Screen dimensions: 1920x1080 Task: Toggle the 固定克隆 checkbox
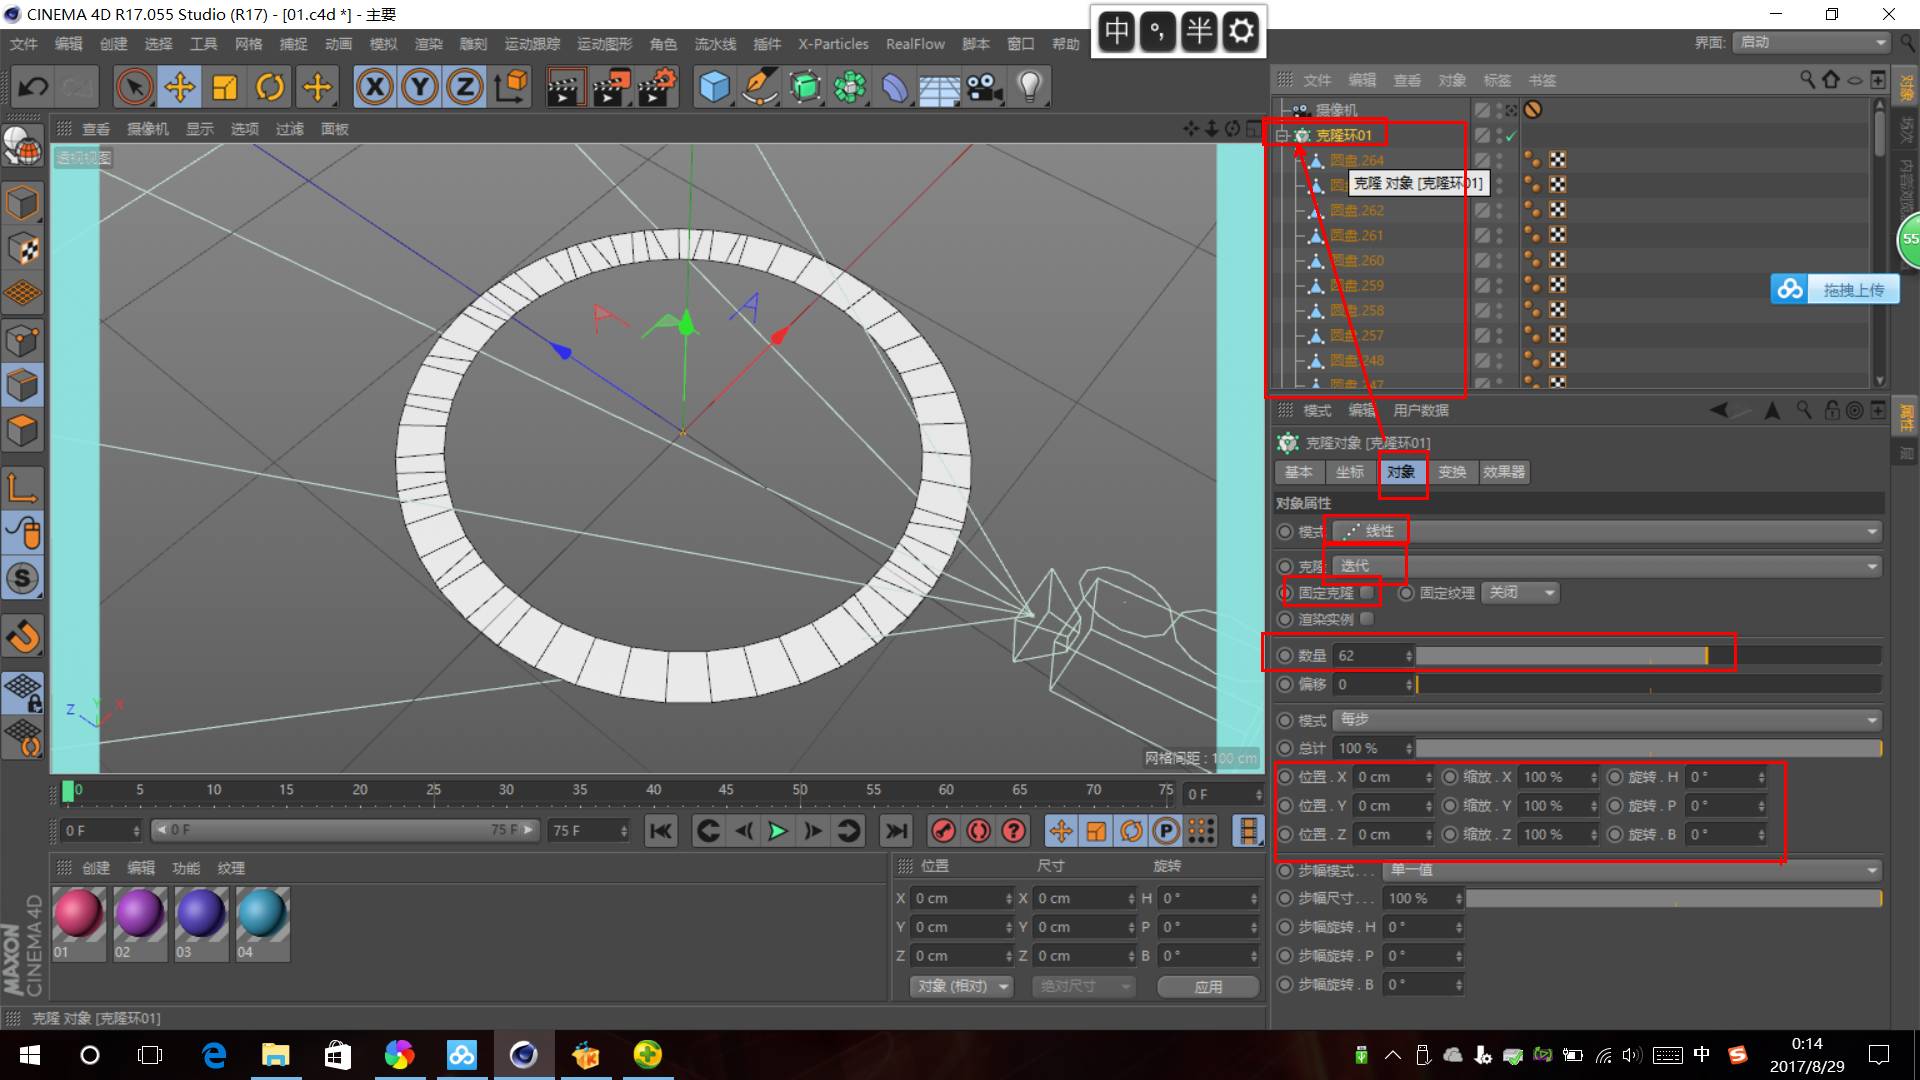click(1367, 593)
